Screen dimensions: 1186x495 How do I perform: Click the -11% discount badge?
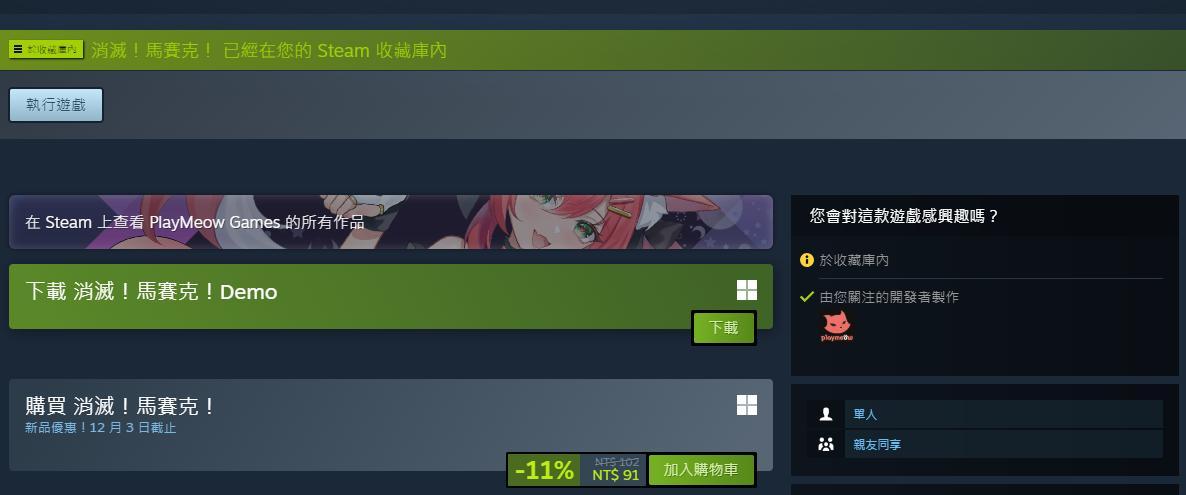pyautogui.click(x=544, y=470)
